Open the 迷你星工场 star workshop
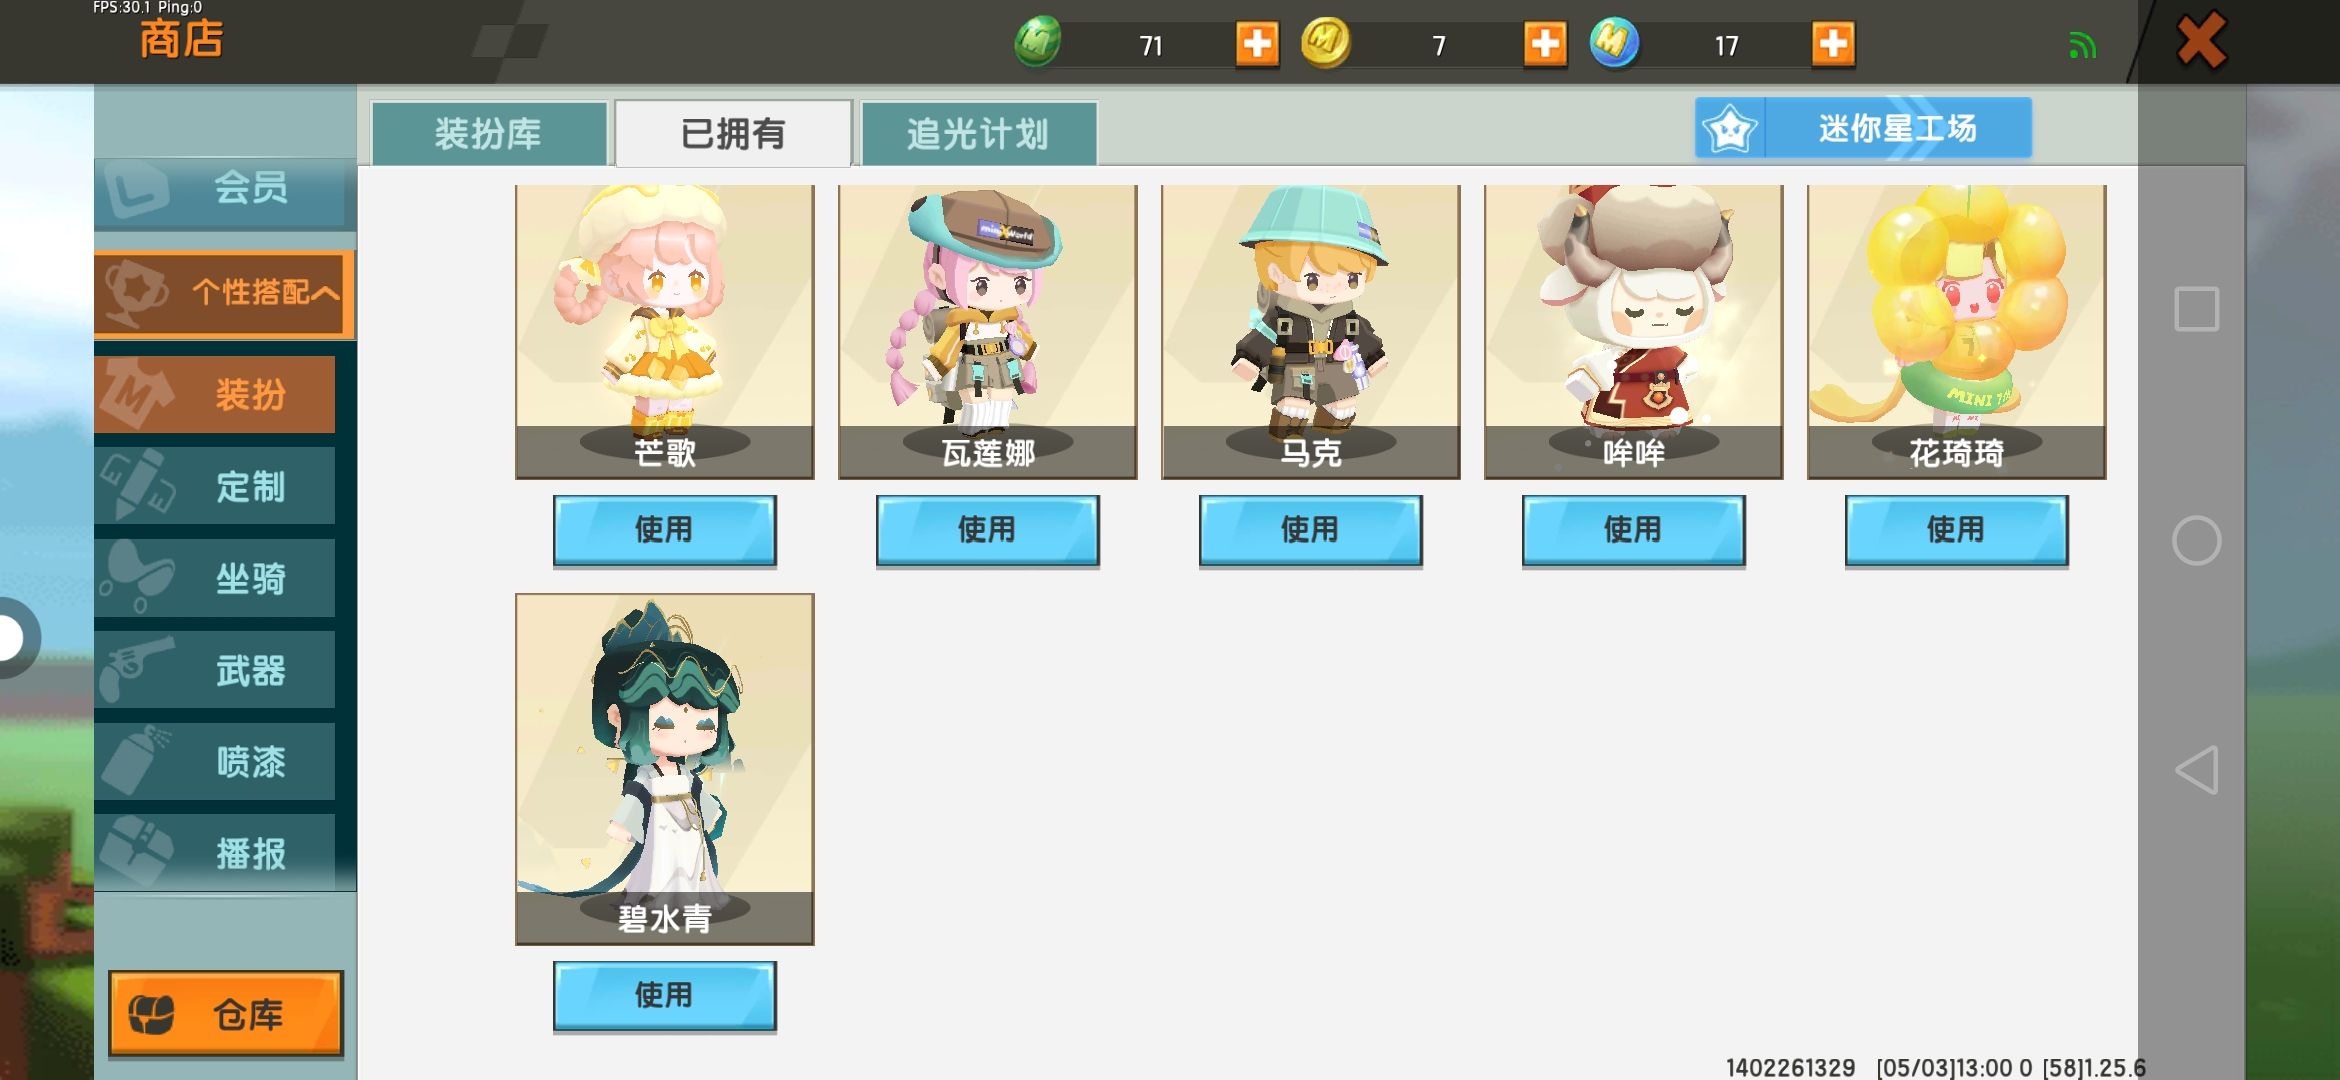This screenshot has width=2340, height=1080. 1863,128
